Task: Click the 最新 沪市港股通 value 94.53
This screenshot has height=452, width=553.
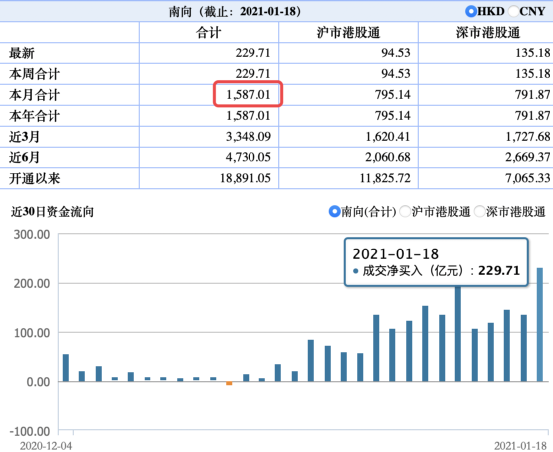Action: [396, 53]
